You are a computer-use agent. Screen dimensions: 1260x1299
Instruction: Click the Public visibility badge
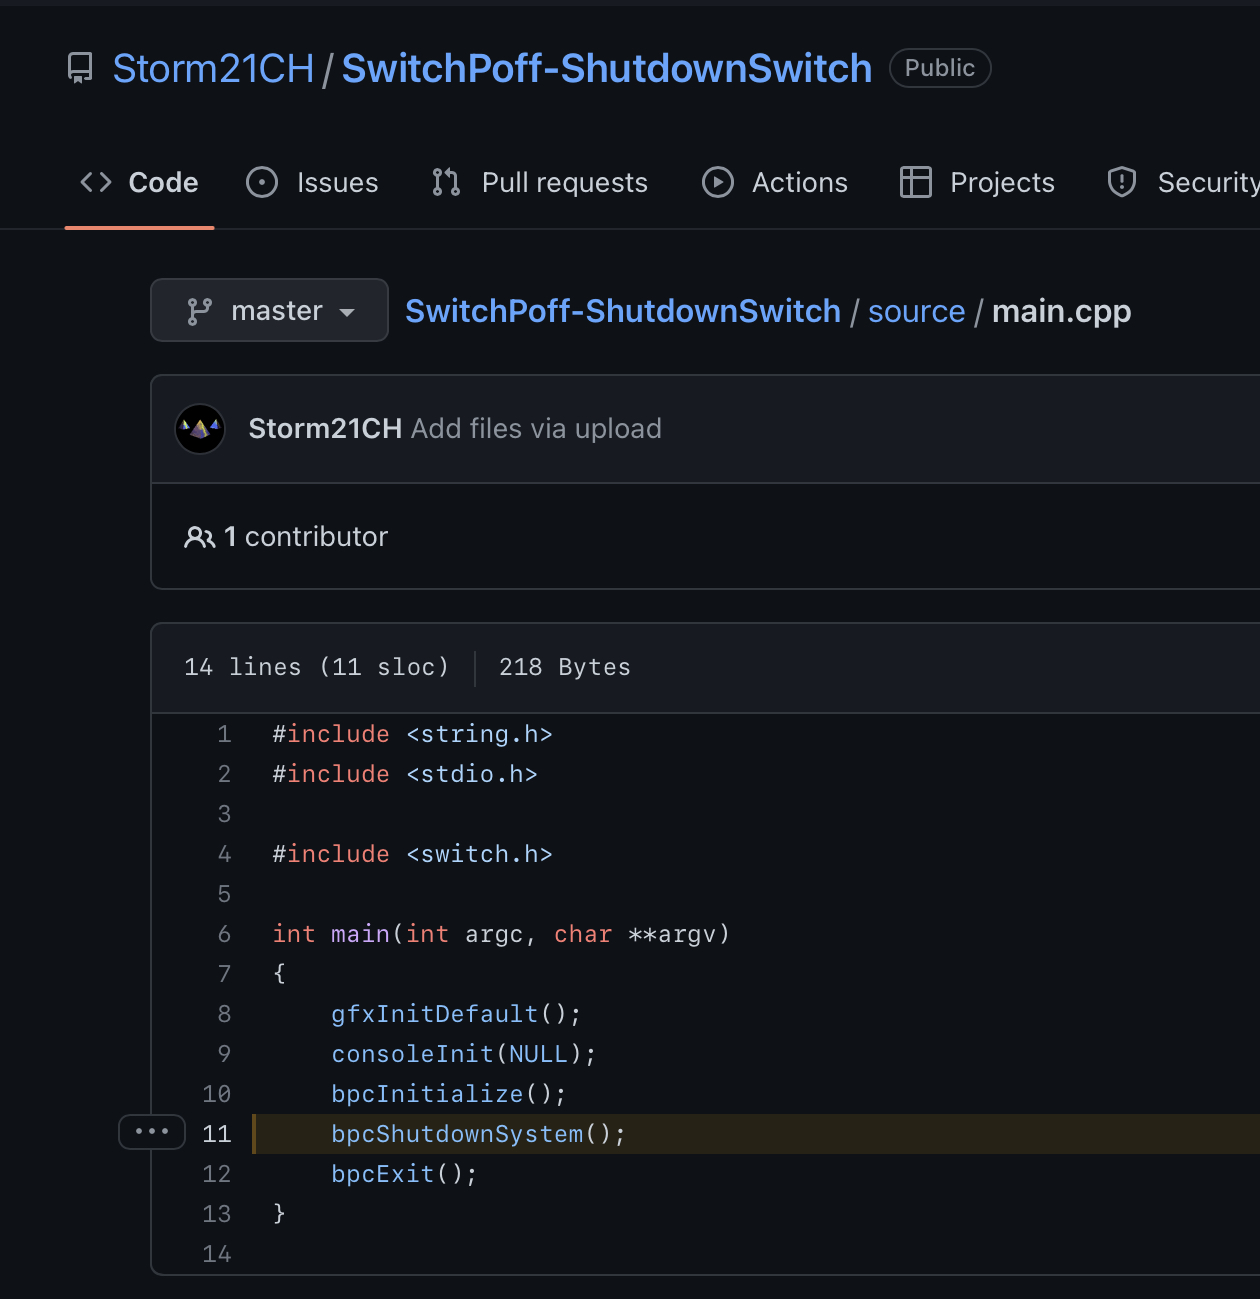click(940, 68)
